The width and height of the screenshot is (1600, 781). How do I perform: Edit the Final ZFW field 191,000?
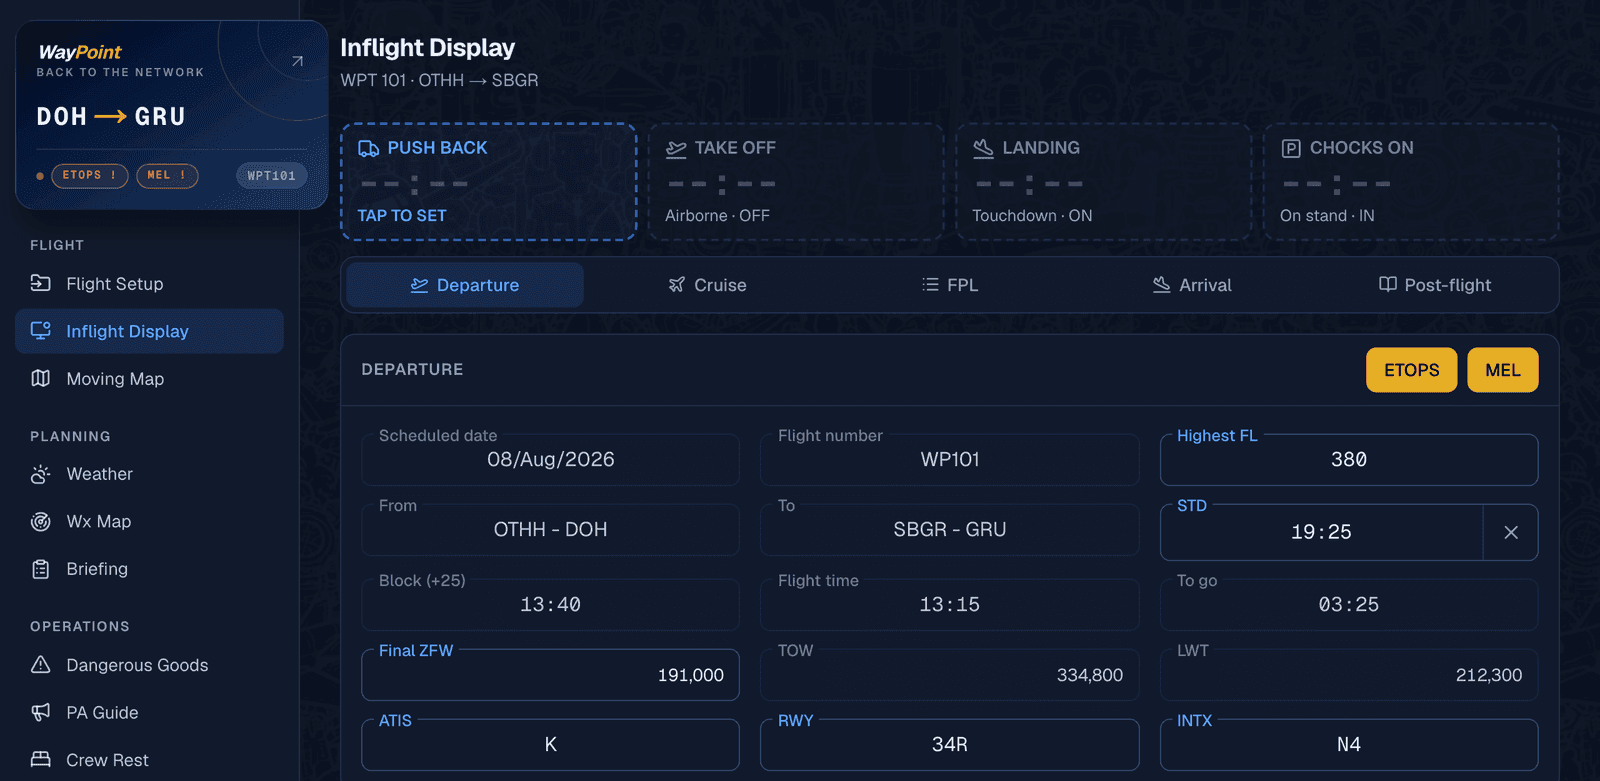coord(550,675)
